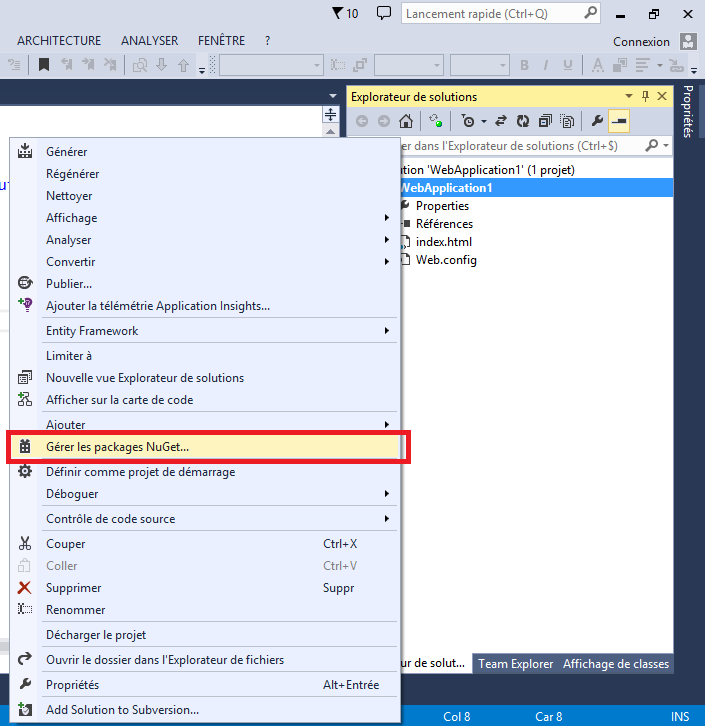Click the notifications flag icon showing 10

345,13
